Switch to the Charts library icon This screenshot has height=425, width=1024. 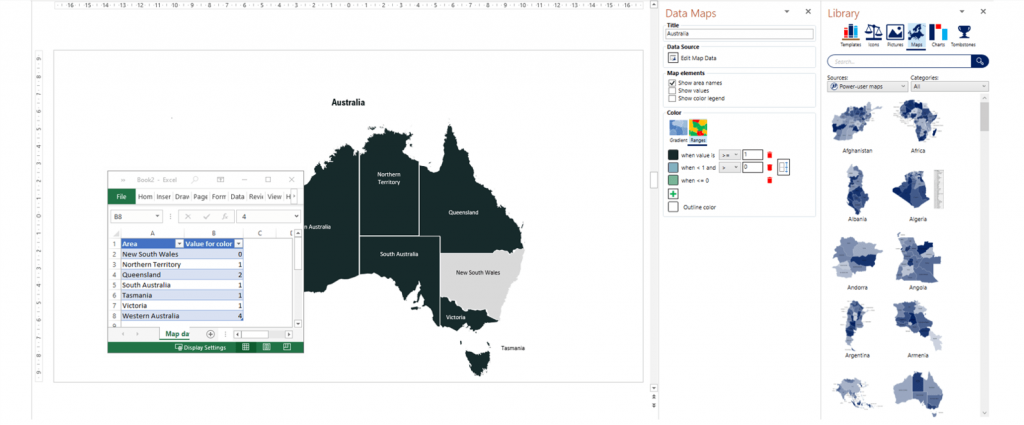pos(938,33)
